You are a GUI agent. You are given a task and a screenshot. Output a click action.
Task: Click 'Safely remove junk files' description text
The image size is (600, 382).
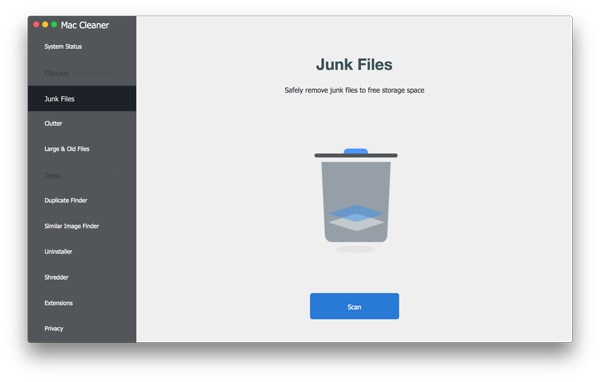pyautogui.click(x=354, y=90)
